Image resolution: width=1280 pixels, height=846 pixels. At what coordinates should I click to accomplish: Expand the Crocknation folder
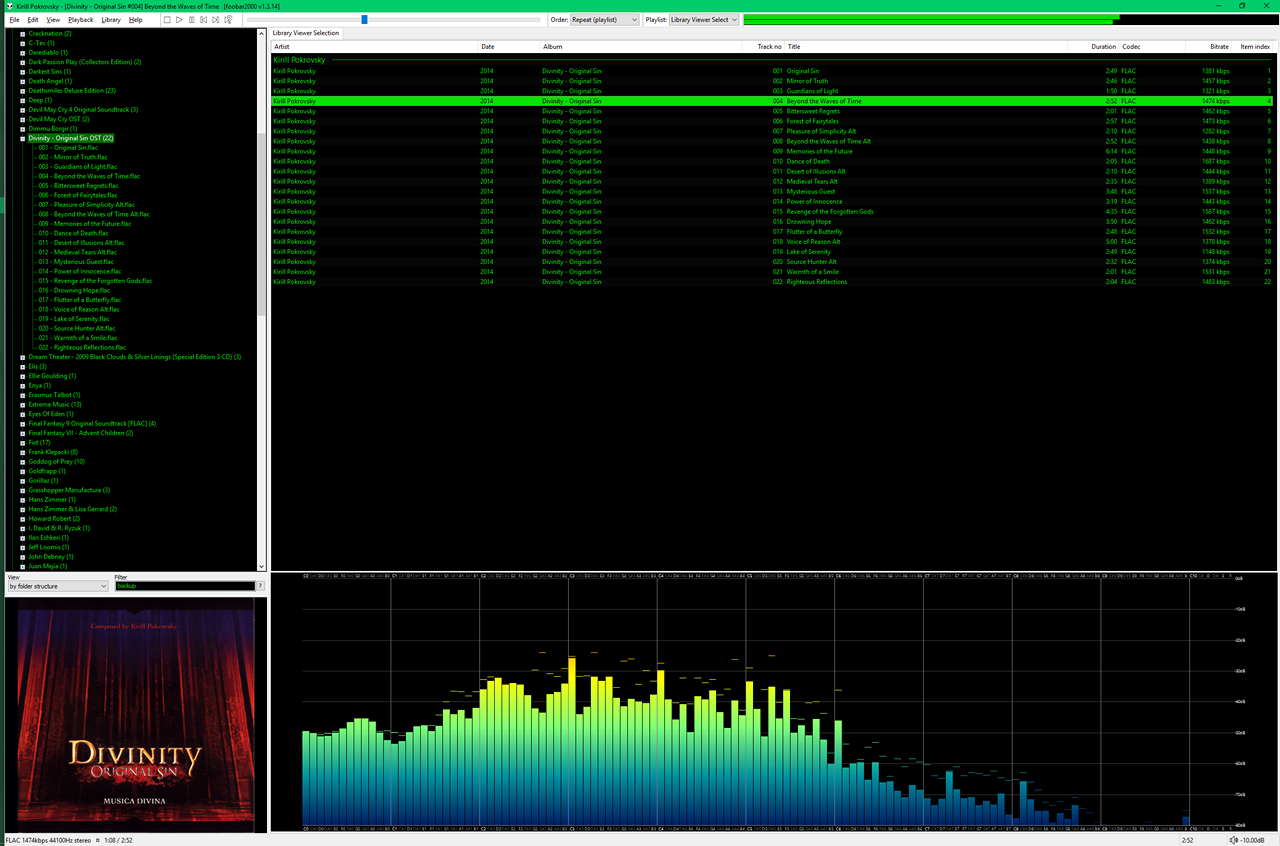click(x=22, y=34)
